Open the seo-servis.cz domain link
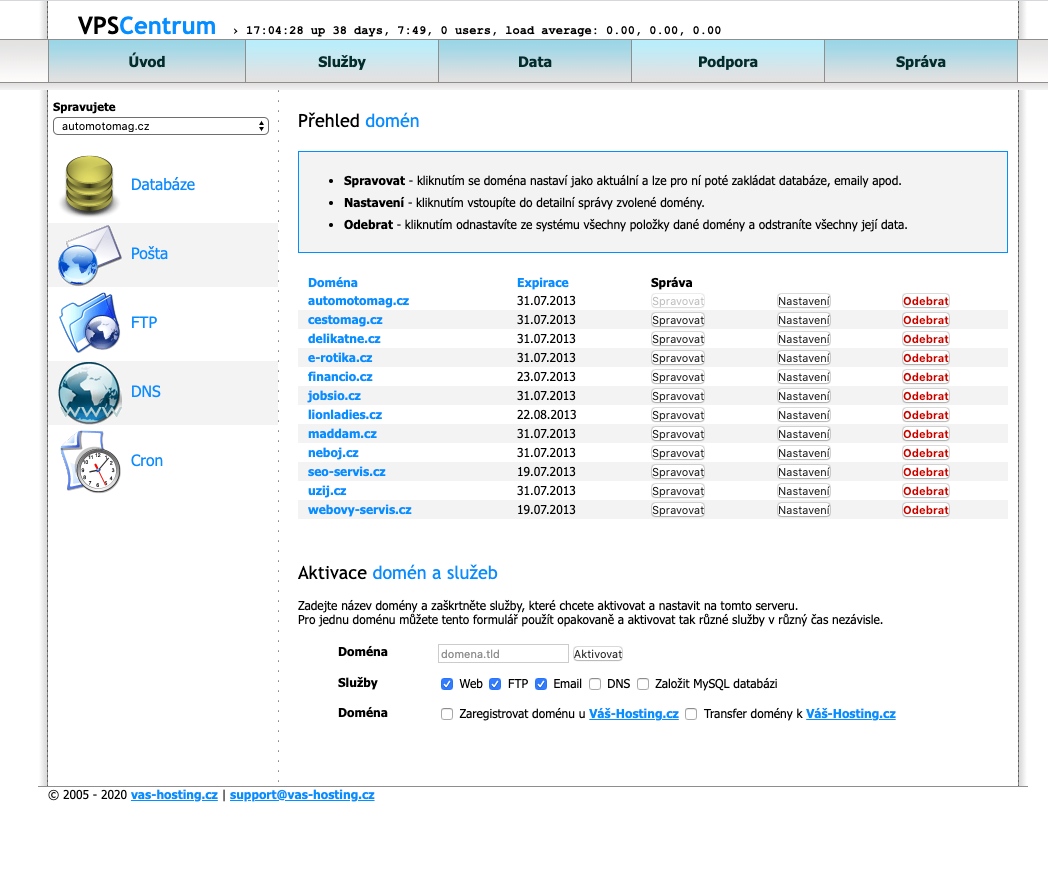Image resolution: width=1048 pixels, height=872 pixels. pyautogui.click(x=346, y=472)
